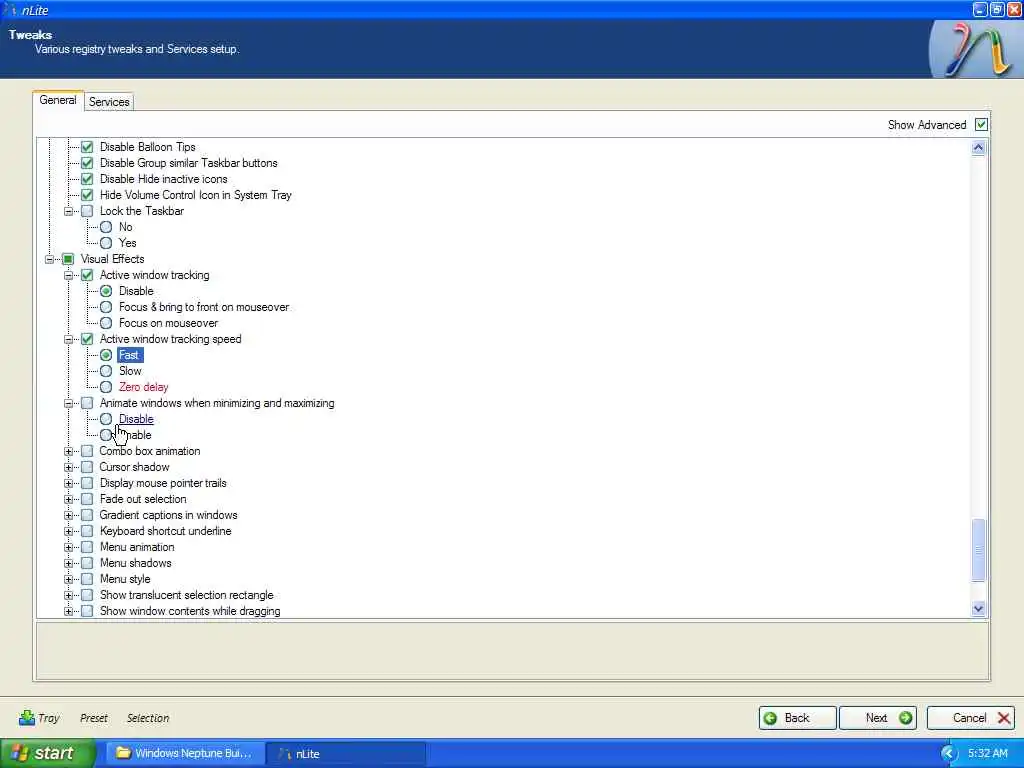Viewport: 1024px width, 768px height.
Task: Click the Cancel button
Action: point(970,718)
